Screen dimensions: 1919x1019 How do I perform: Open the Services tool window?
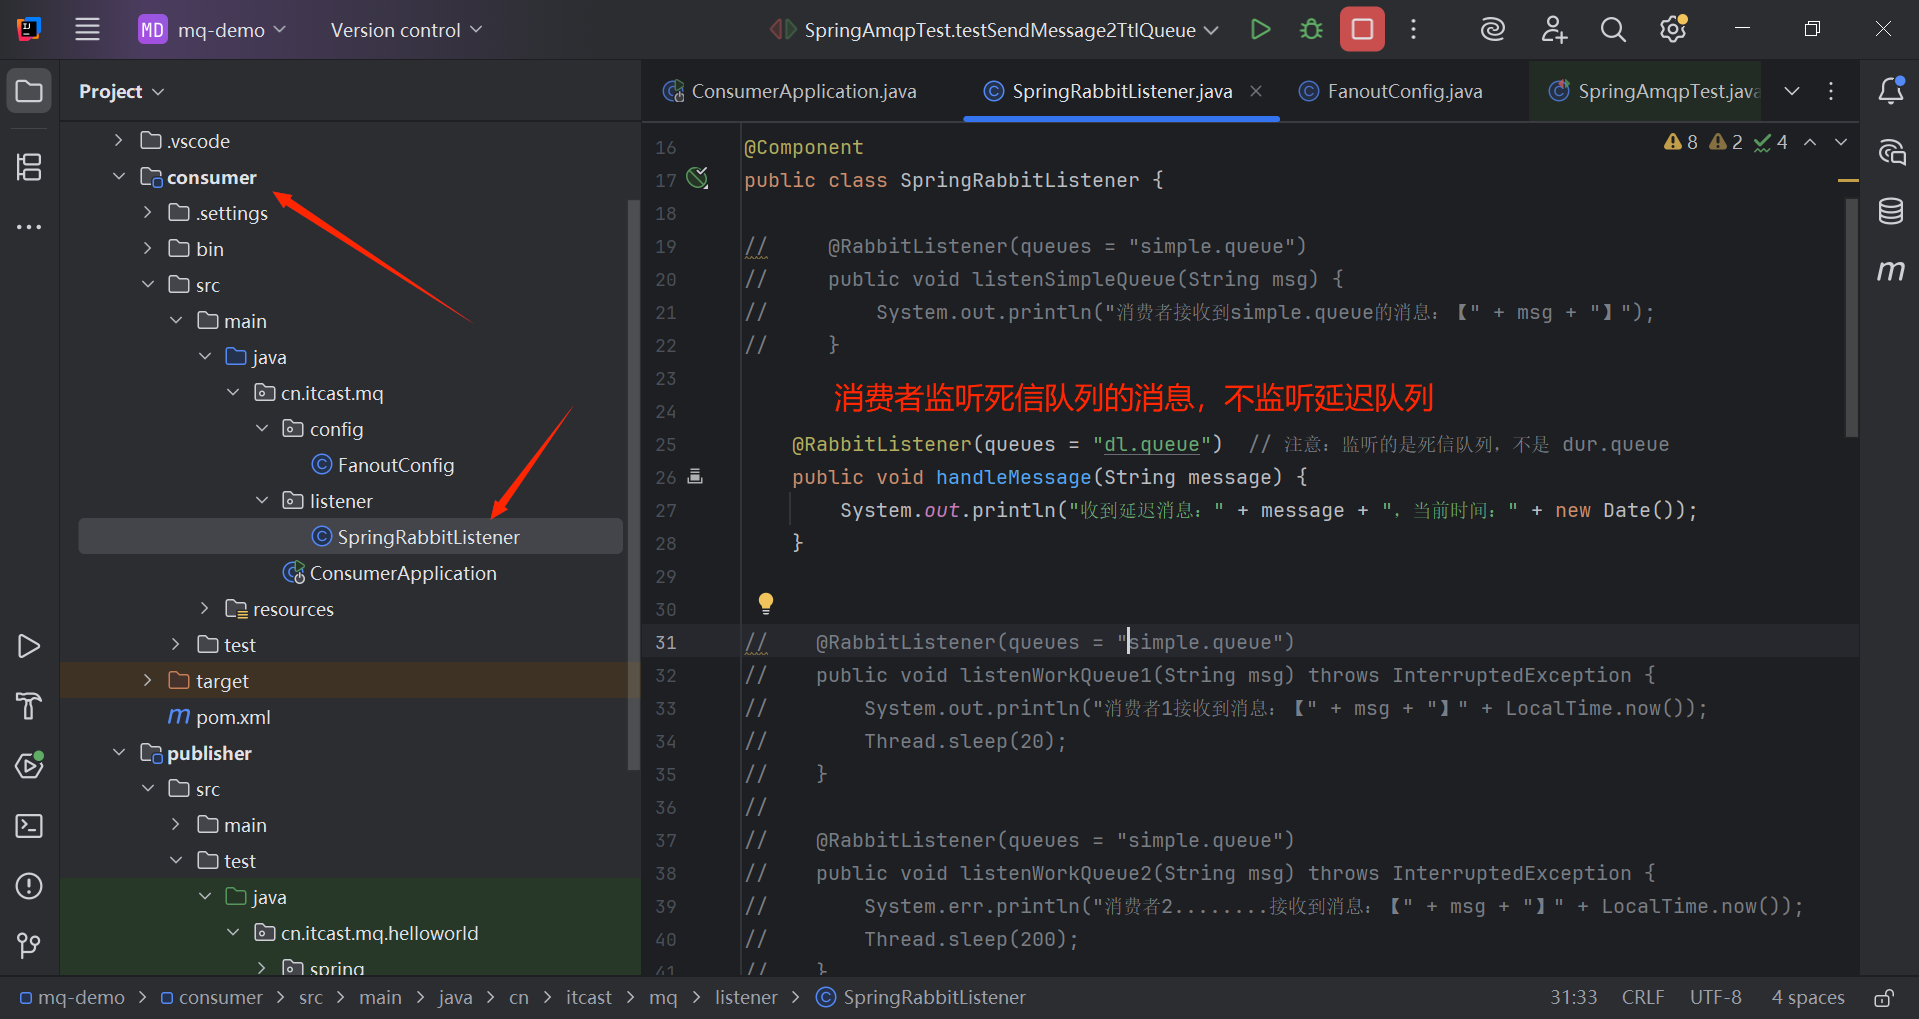29,766
